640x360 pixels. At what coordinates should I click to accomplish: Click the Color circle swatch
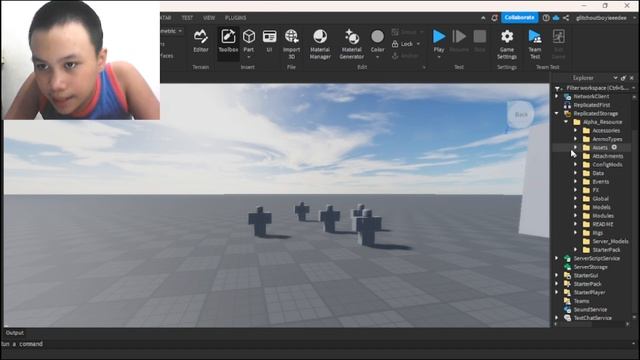378,37
